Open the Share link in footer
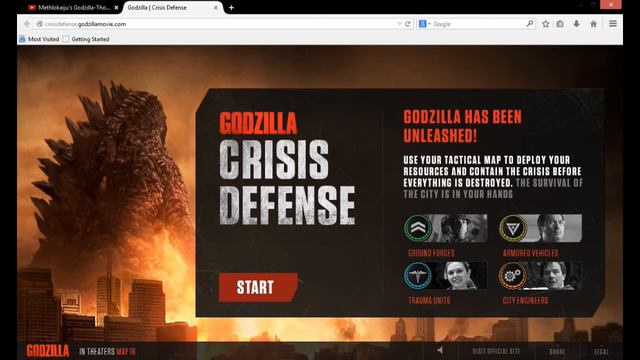Screen dimensions: 640x360 click(557, 351)
